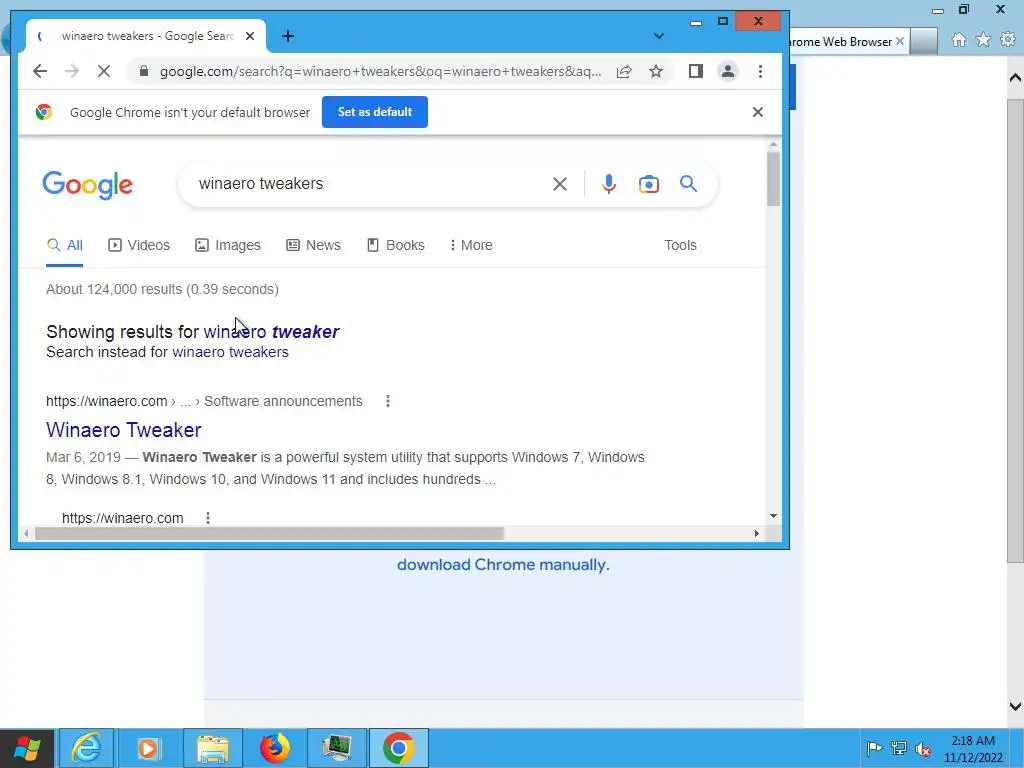Image resolution: width=1024 pixels, height=768 pixels.
Task: Open options dots beside https://winaero.com sub-result
Action: [x=208, y=518]
